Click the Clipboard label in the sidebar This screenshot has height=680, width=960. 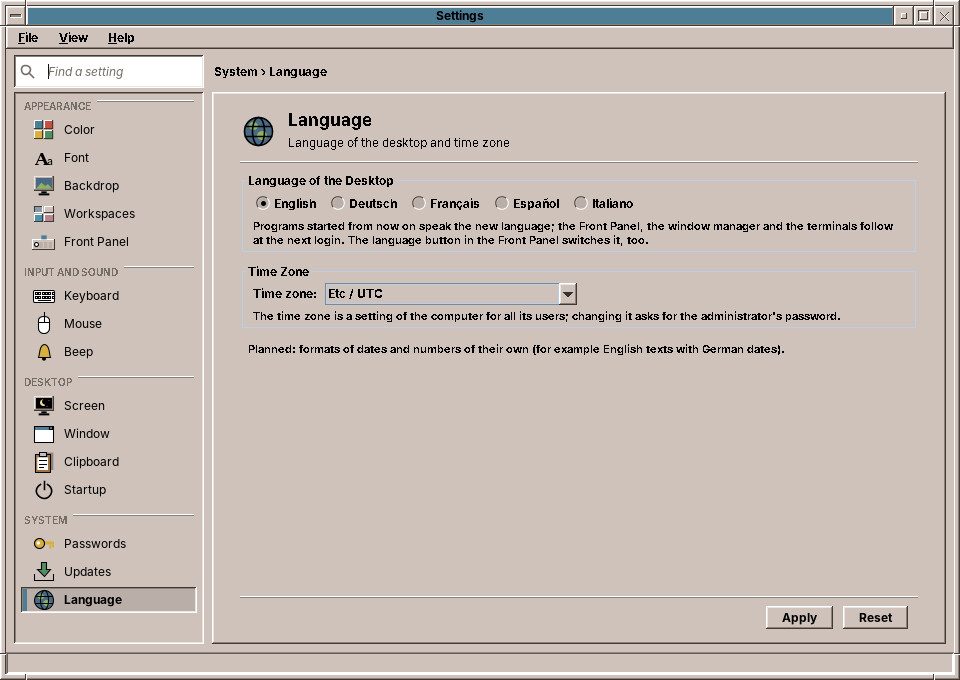click(x=91, y=461)
